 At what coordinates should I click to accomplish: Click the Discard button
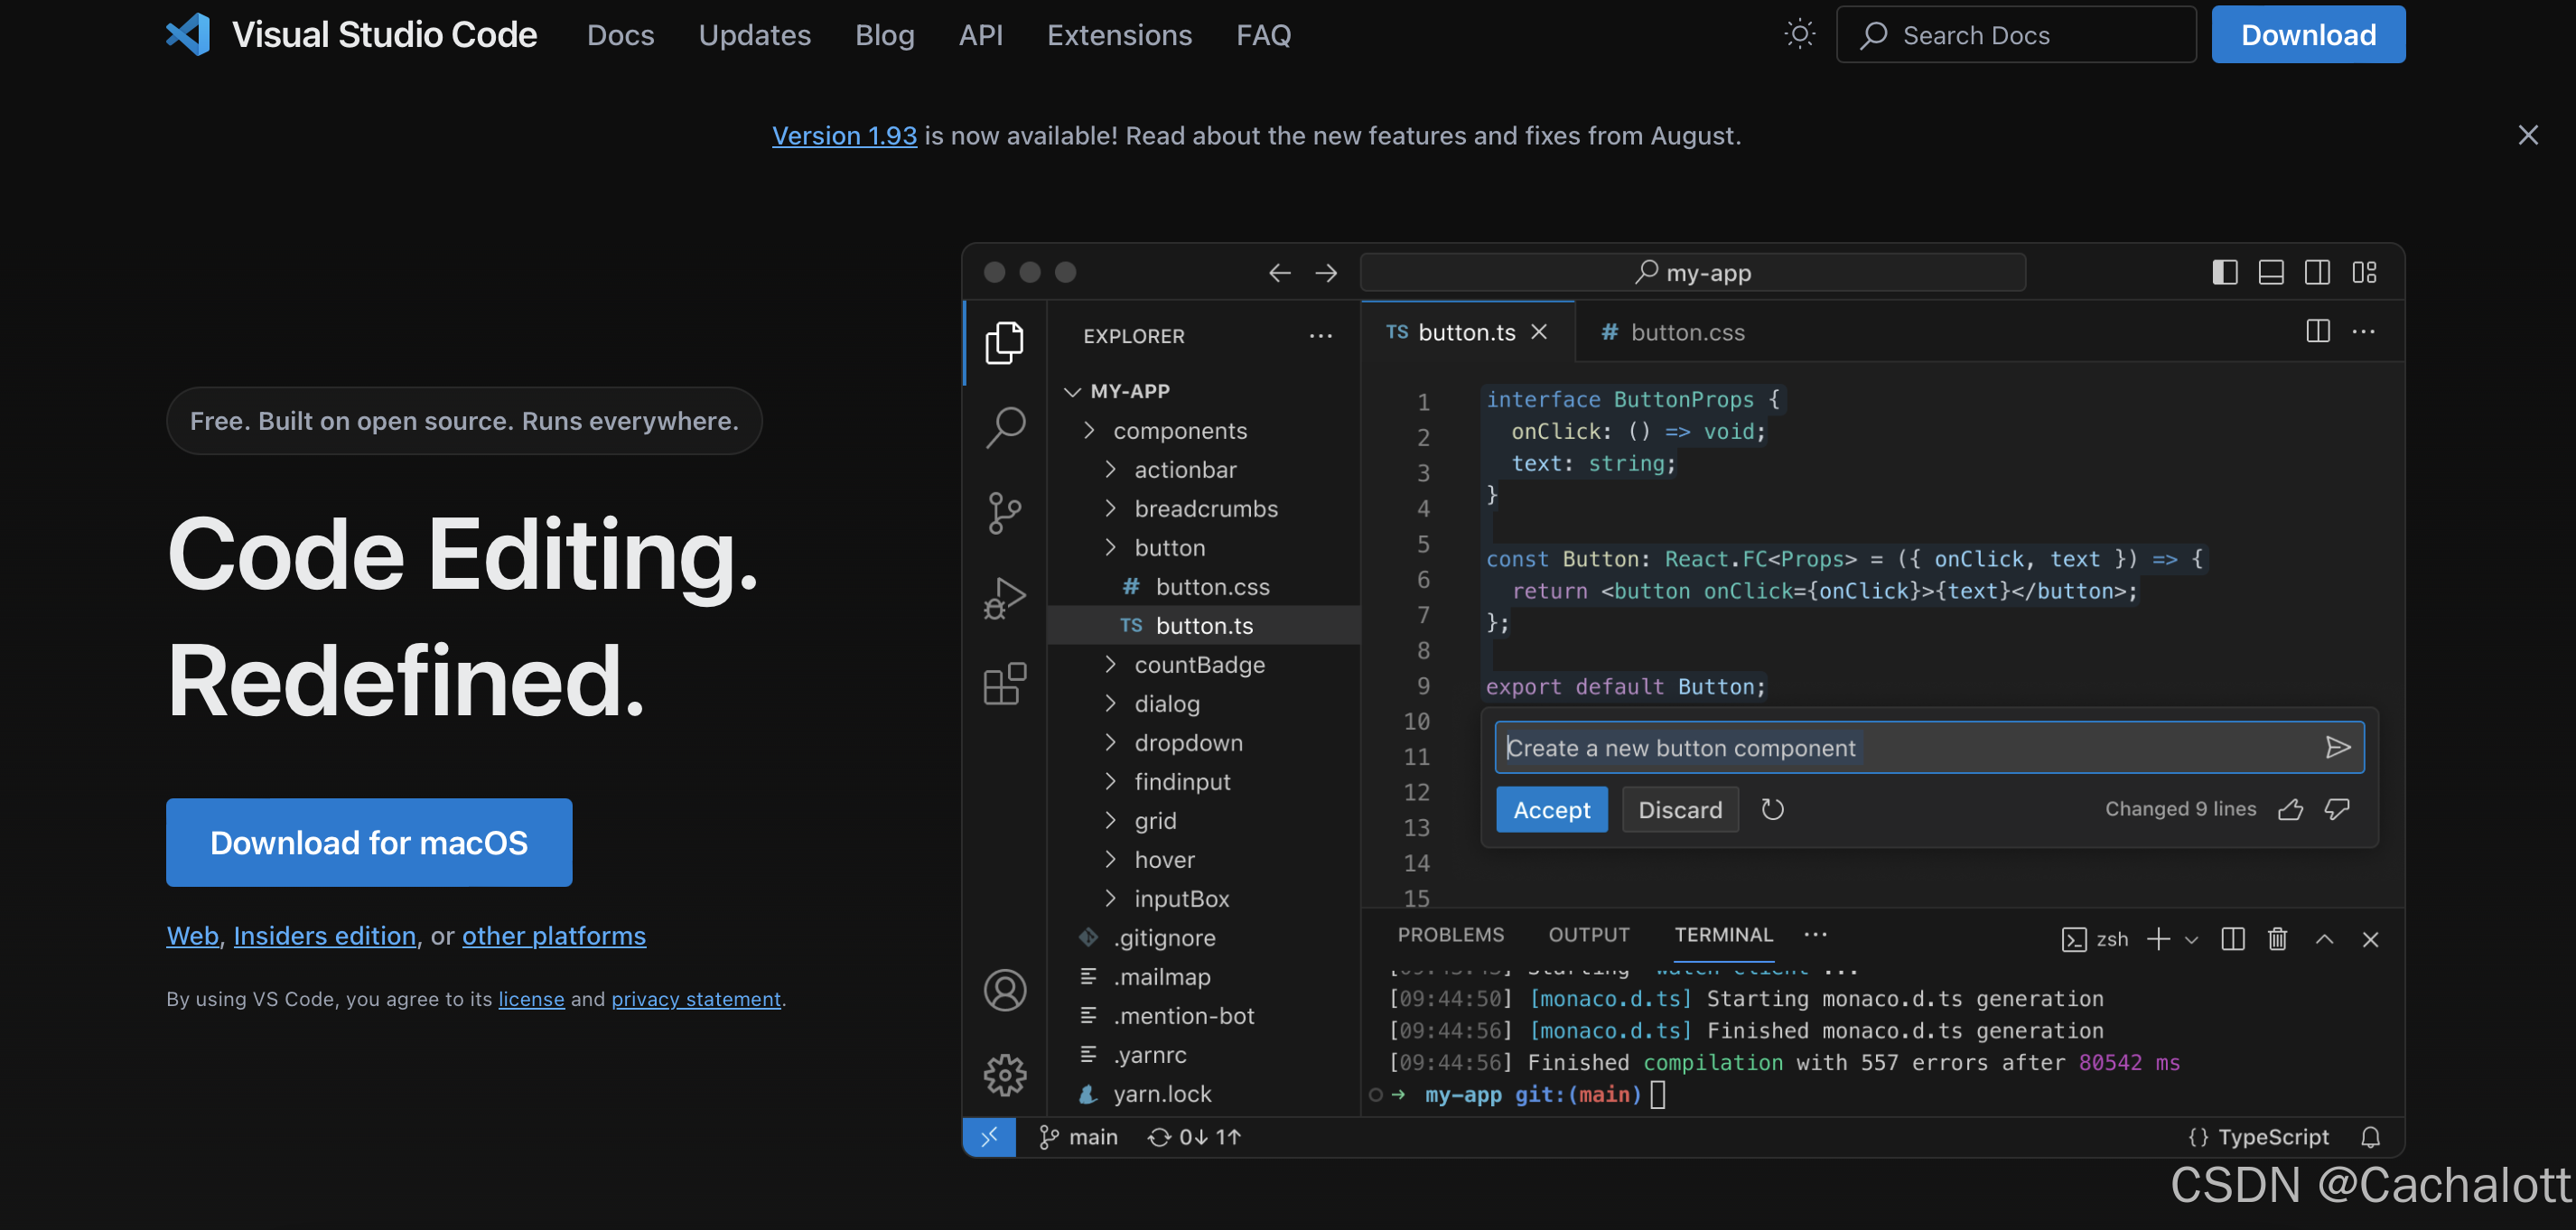(1679, 809)
